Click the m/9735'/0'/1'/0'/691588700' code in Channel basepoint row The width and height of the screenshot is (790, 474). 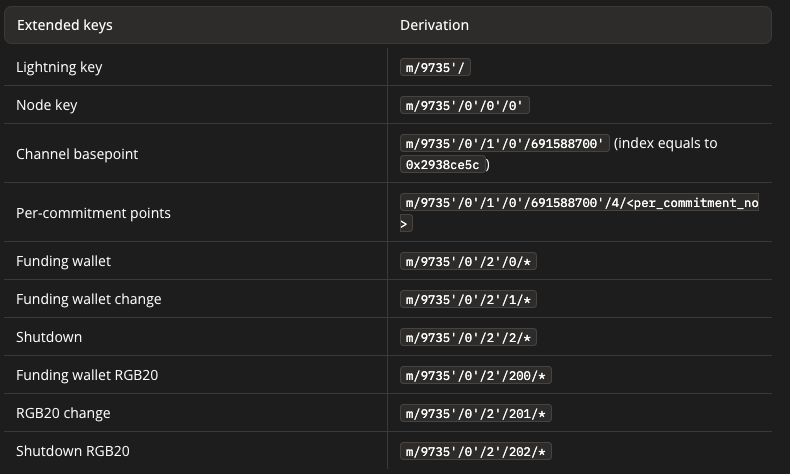click(505, 143)
